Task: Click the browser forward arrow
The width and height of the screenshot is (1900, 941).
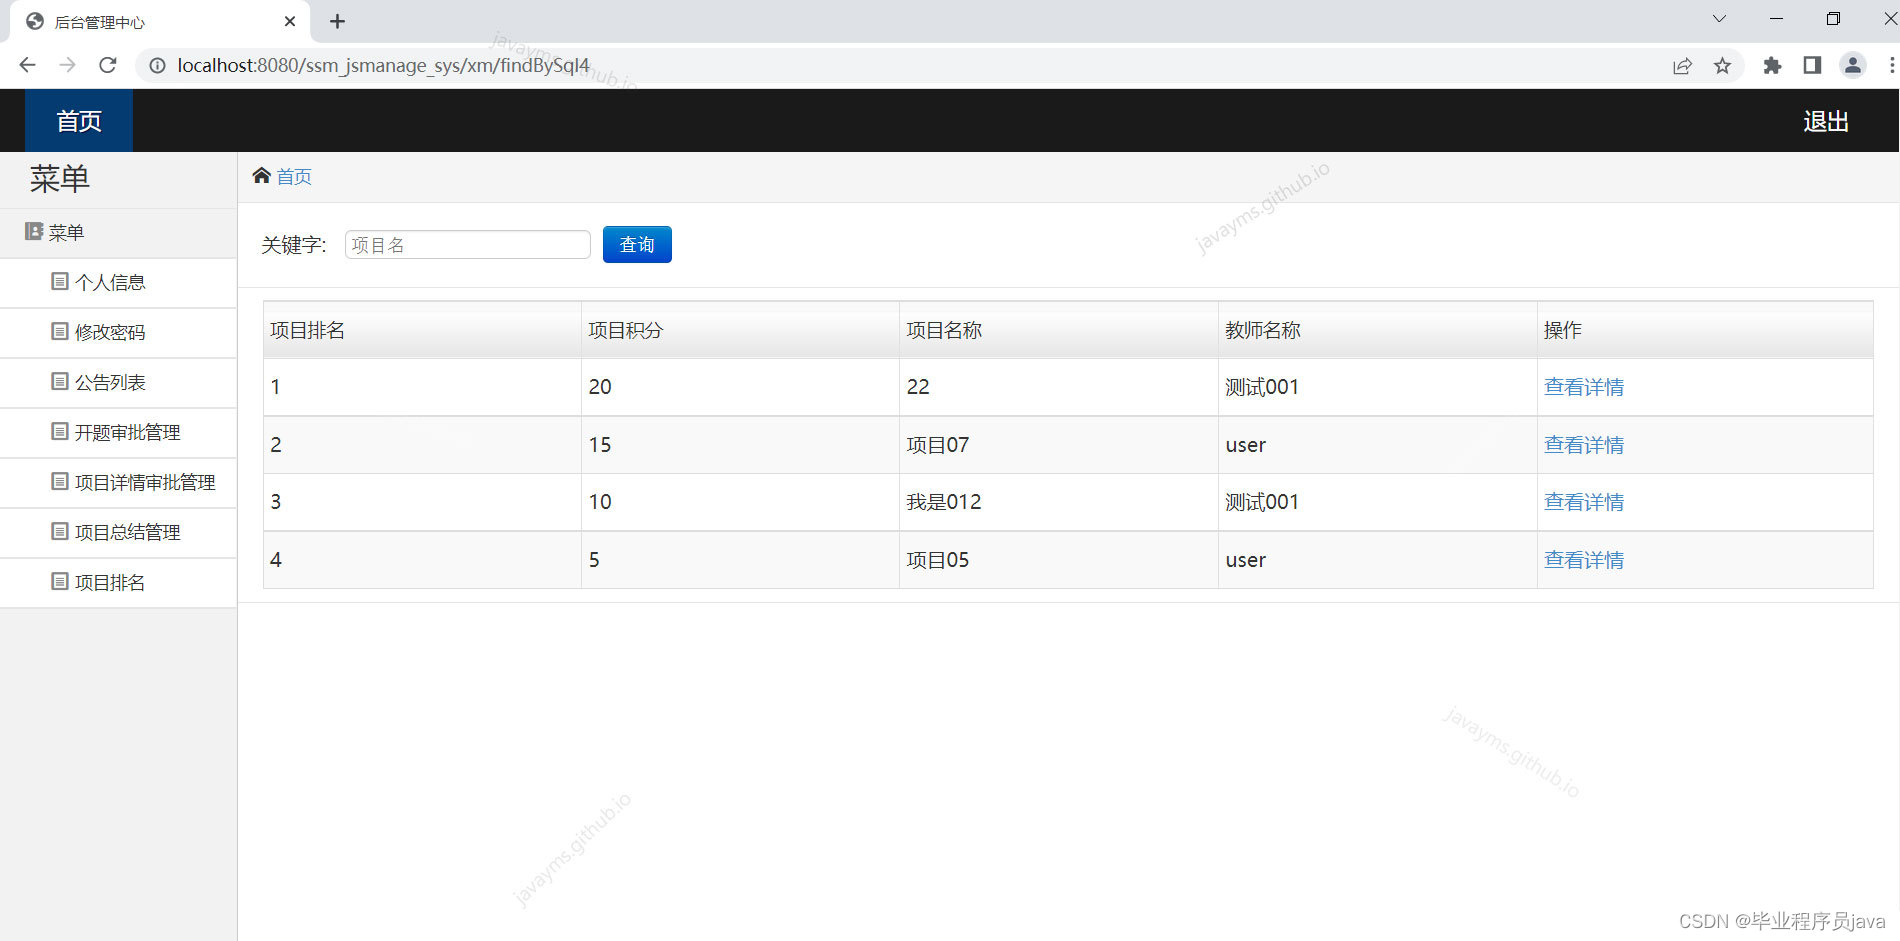Action: tap(68, 65)
